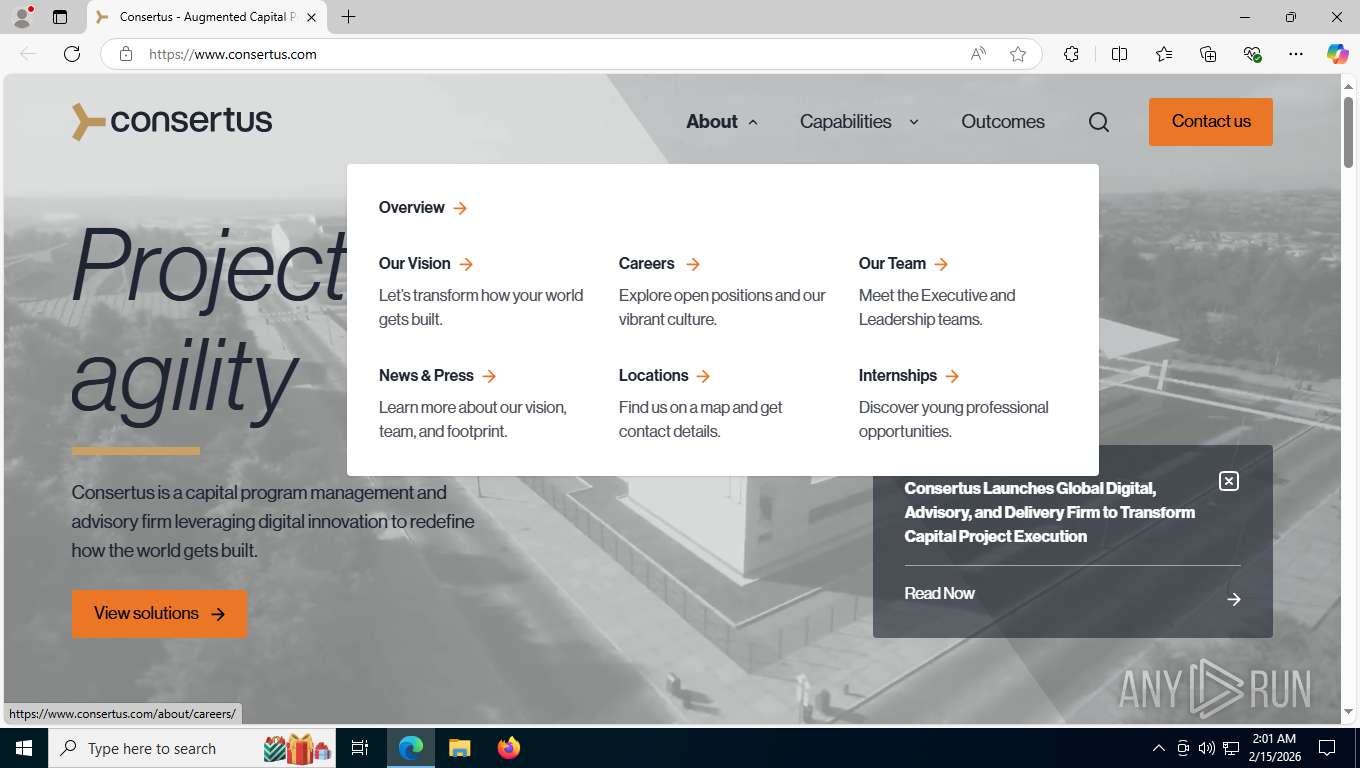The height and width of the screenshot is (768, 1360).
Task: Open notification center icon
Action: click(1327, 748)
